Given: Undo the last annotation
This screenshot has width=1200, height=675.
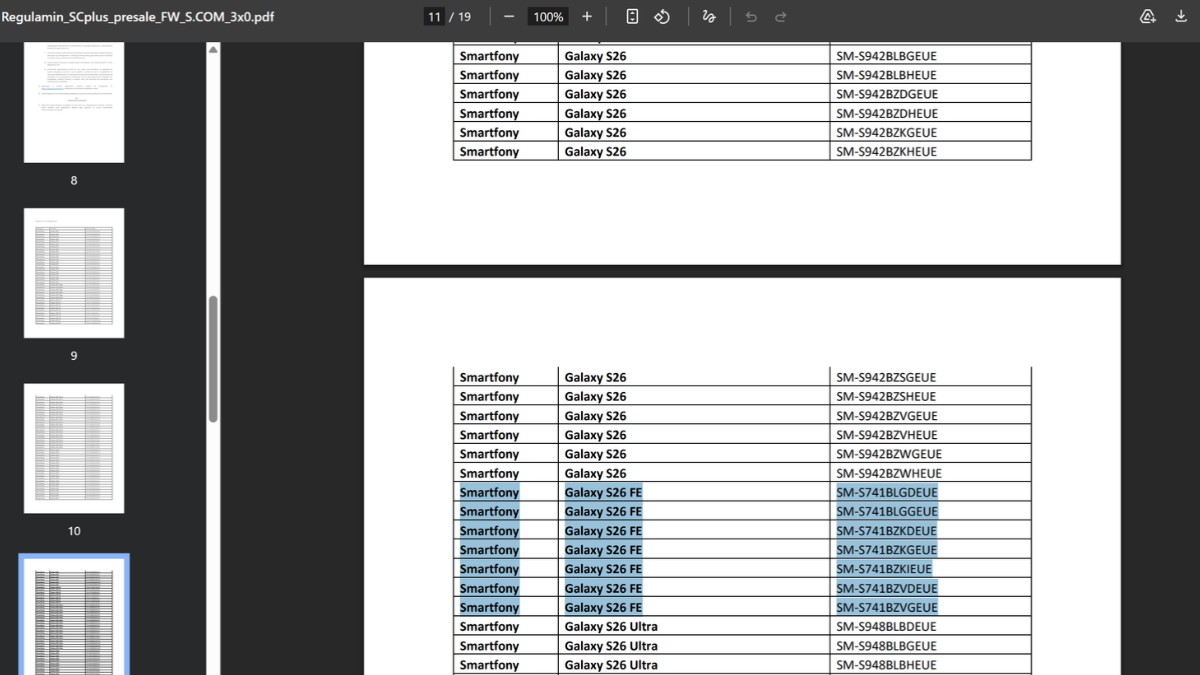Looking at the screenshot, I should click(751, 17).
